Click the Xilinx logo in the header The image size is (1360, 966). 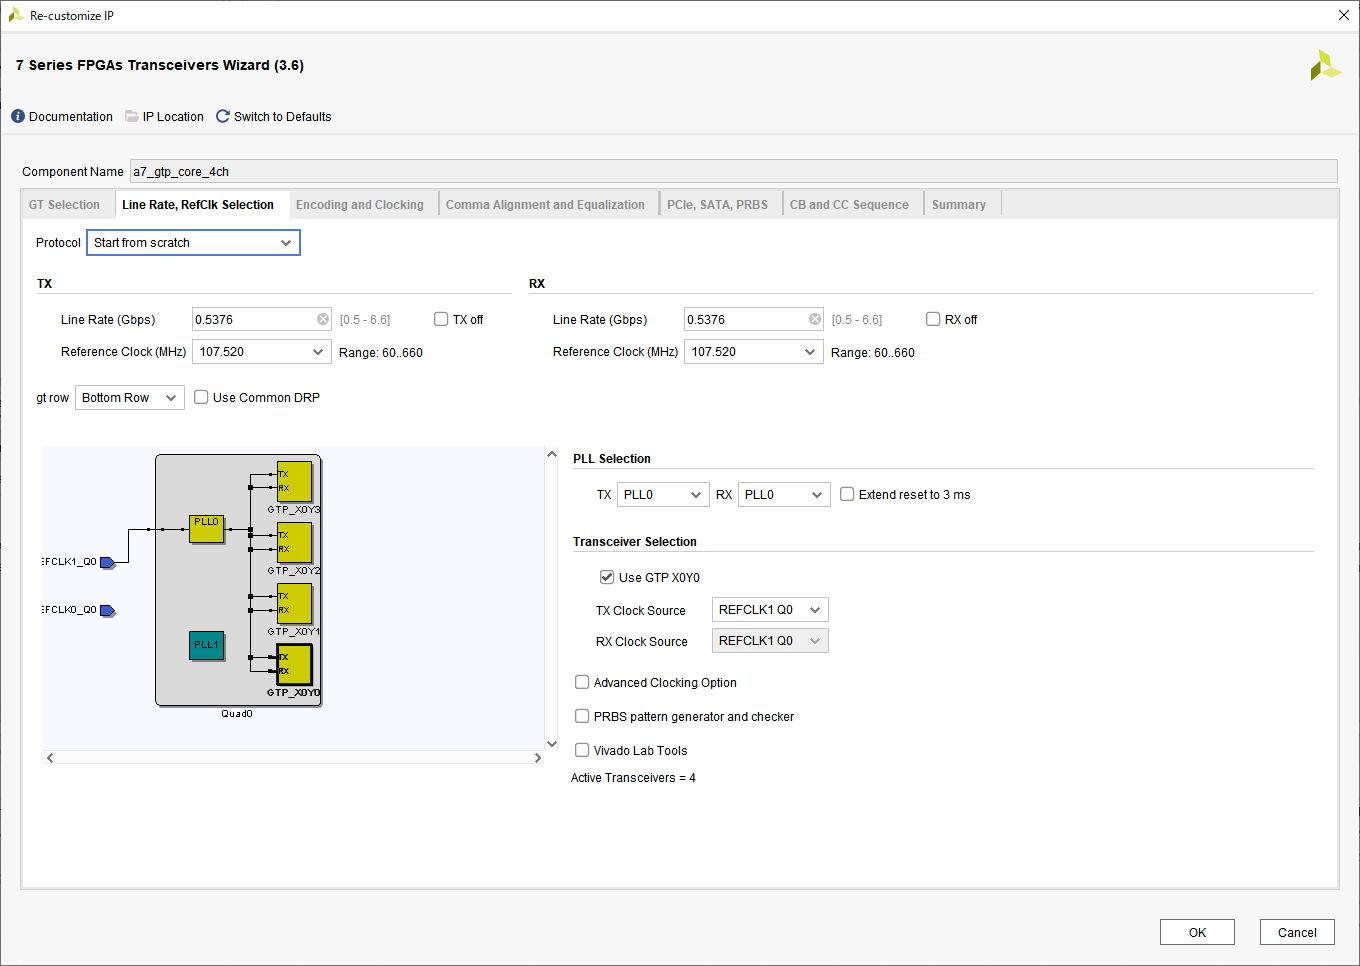1325,65
